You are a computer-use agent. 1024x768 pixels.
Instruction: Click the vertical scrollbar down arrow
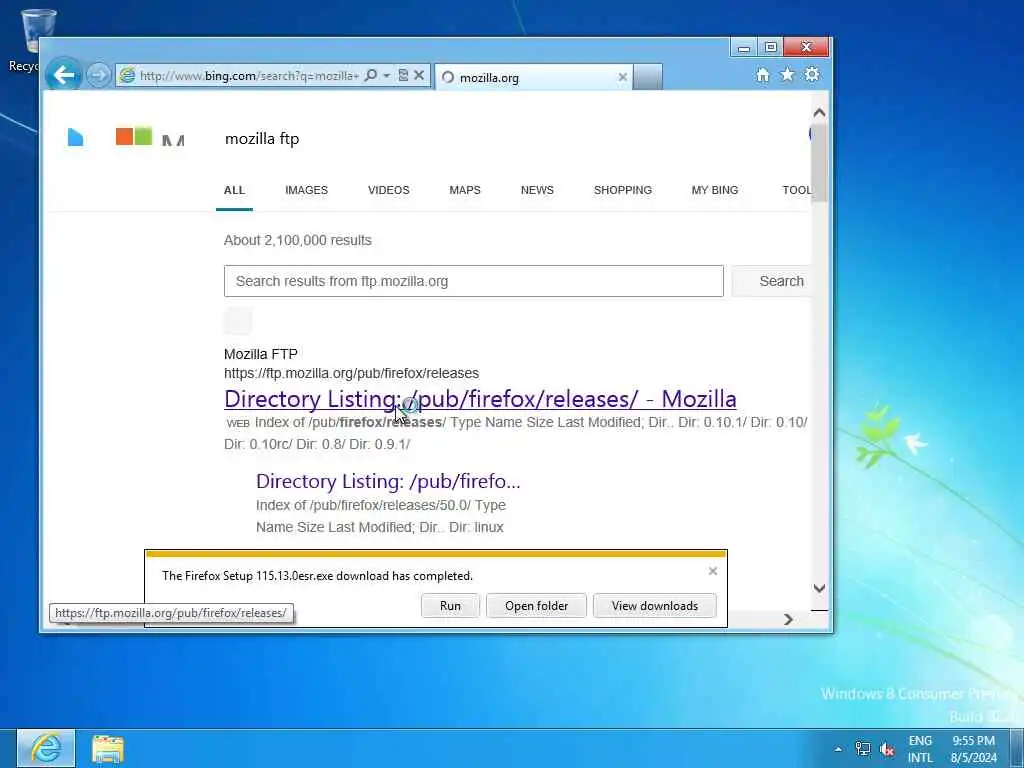819,588
